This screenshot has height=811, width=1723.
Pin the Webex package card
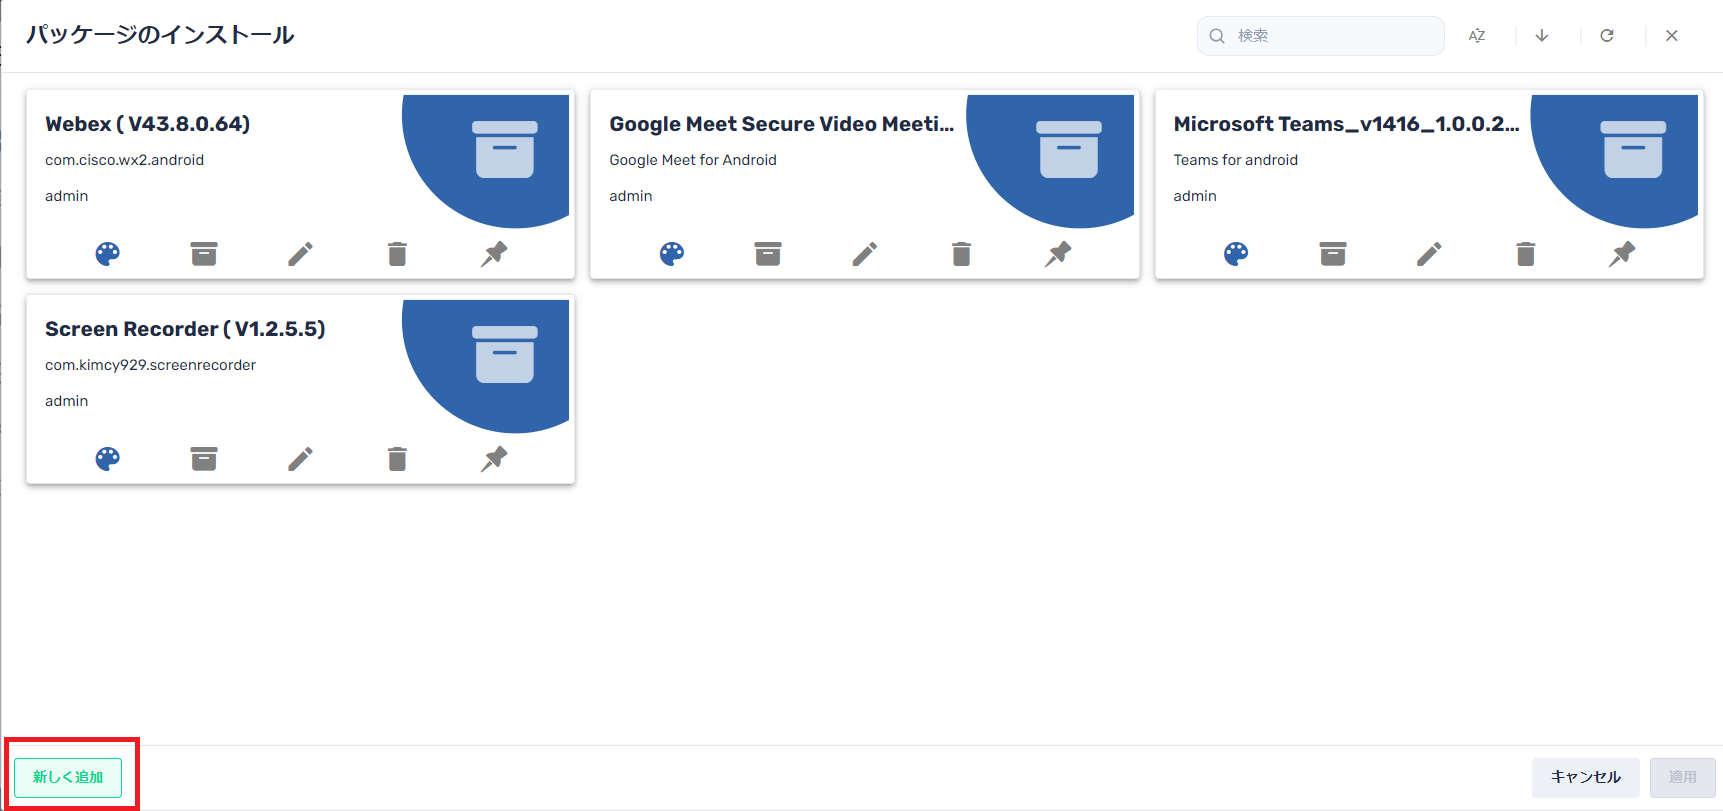(494, 254)
